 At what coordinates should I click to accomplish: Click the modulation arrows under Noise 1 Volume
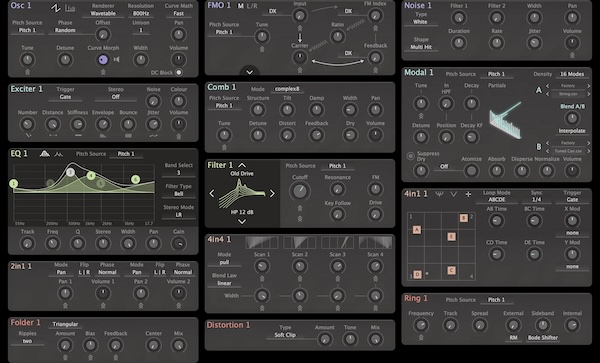click(x=572, y=55)
